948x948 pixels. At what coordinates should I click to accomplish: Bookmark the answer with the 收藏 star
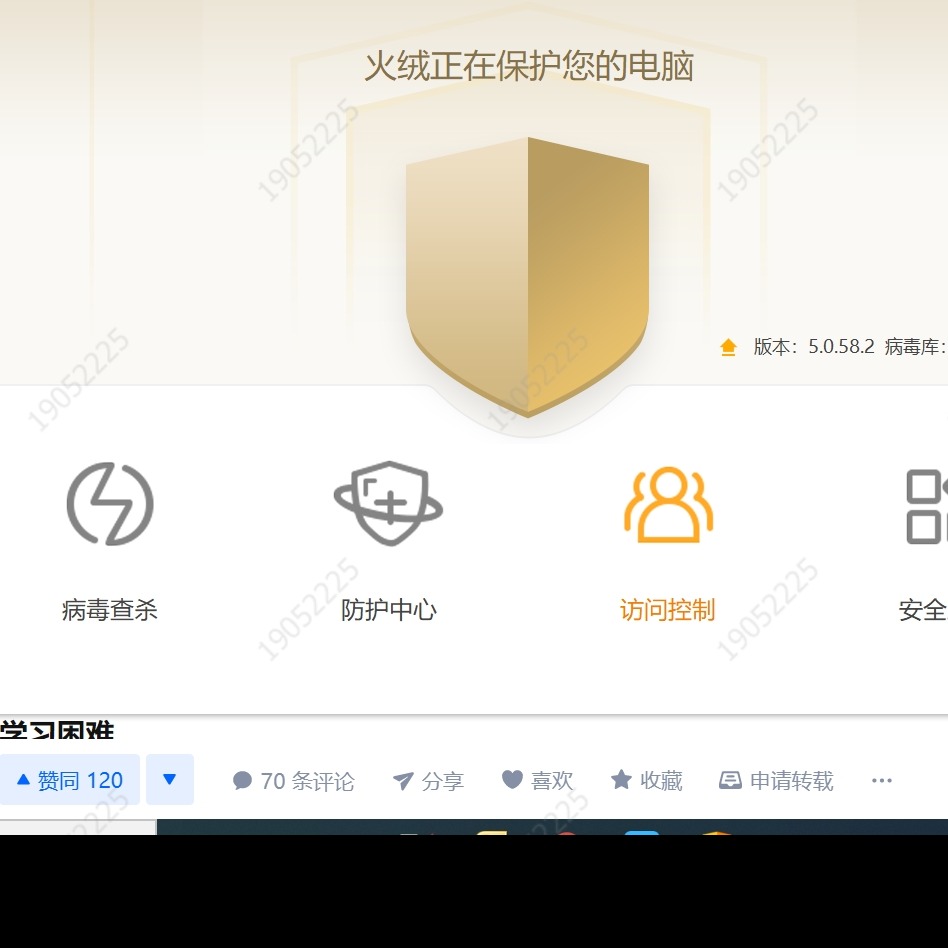click(x=646, y=781)
